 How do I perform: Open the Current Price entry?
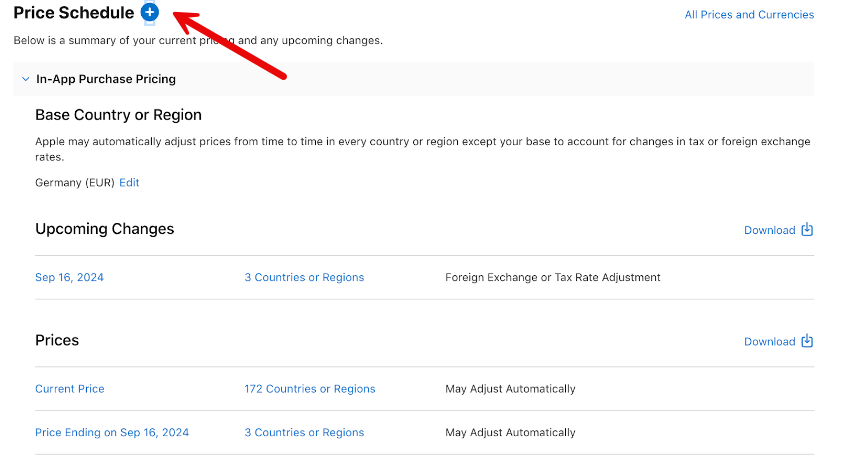70,389
